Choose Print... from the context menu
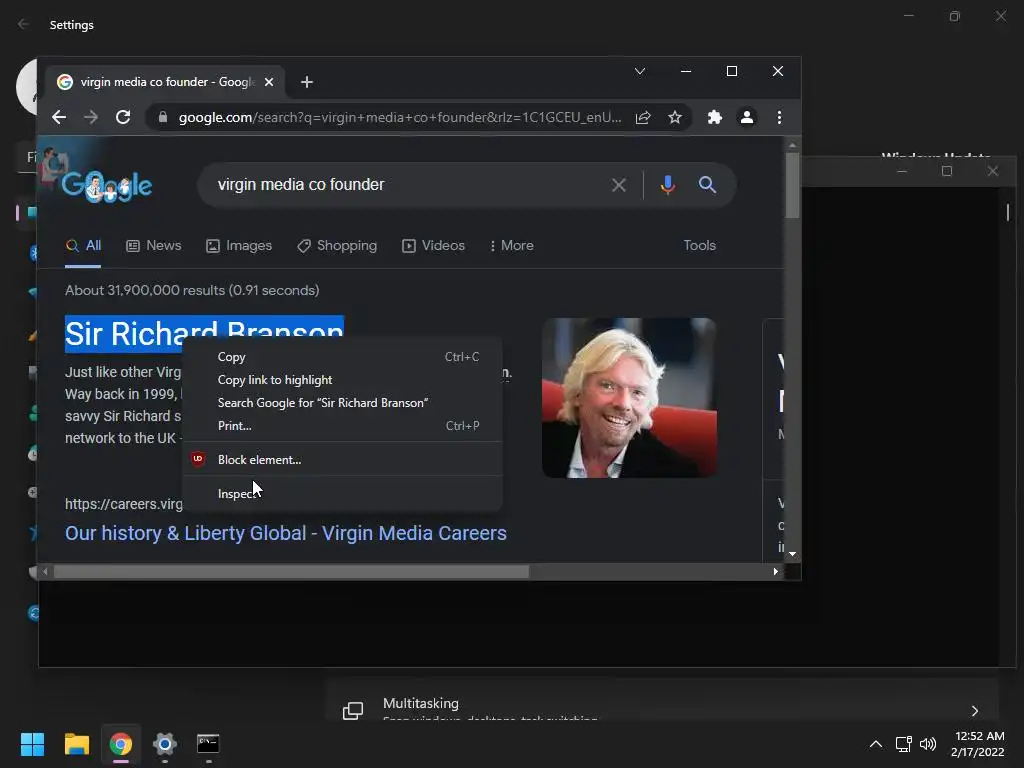 [x=343, y=426]
